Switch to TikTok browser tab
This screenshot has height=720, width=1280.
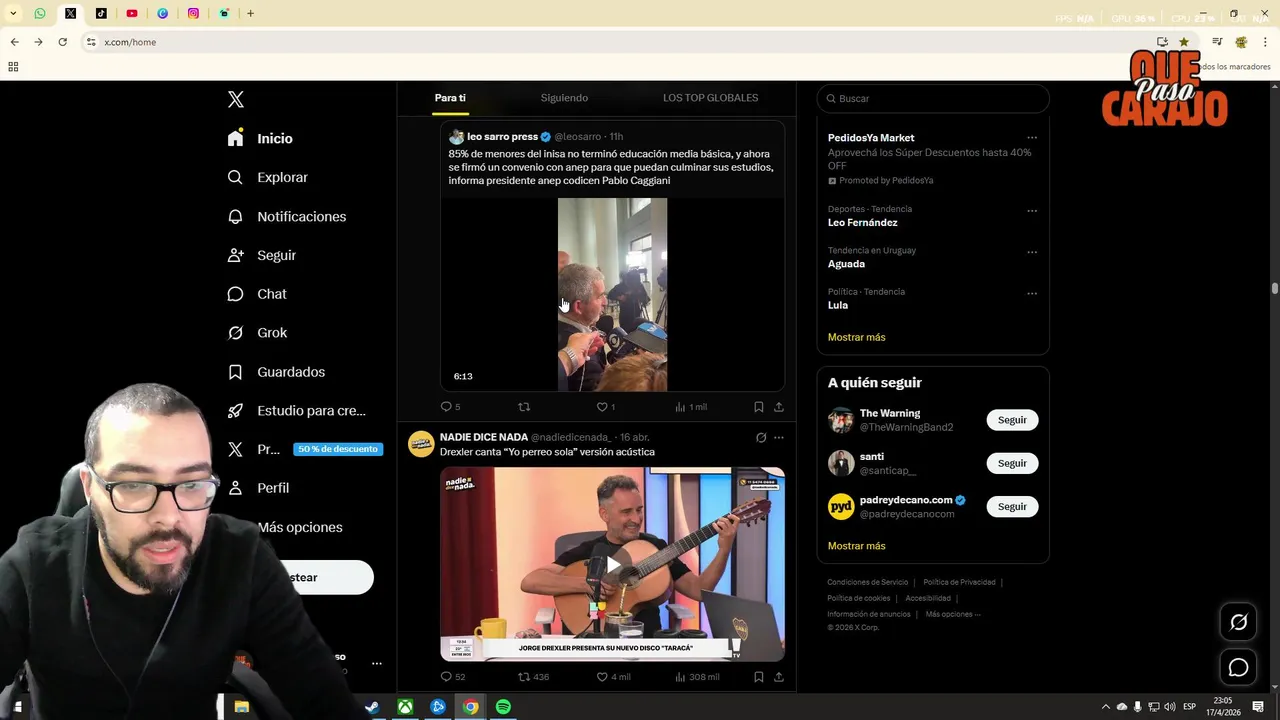coord(101,13)
